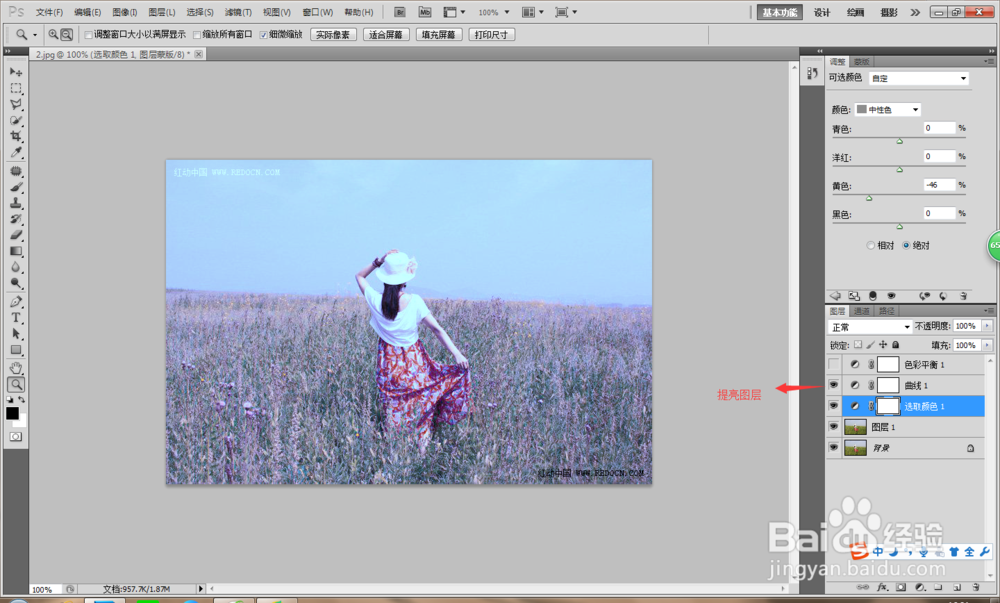Select the History Brush tool
The image size is (1000, 603).
pos(16,219)
